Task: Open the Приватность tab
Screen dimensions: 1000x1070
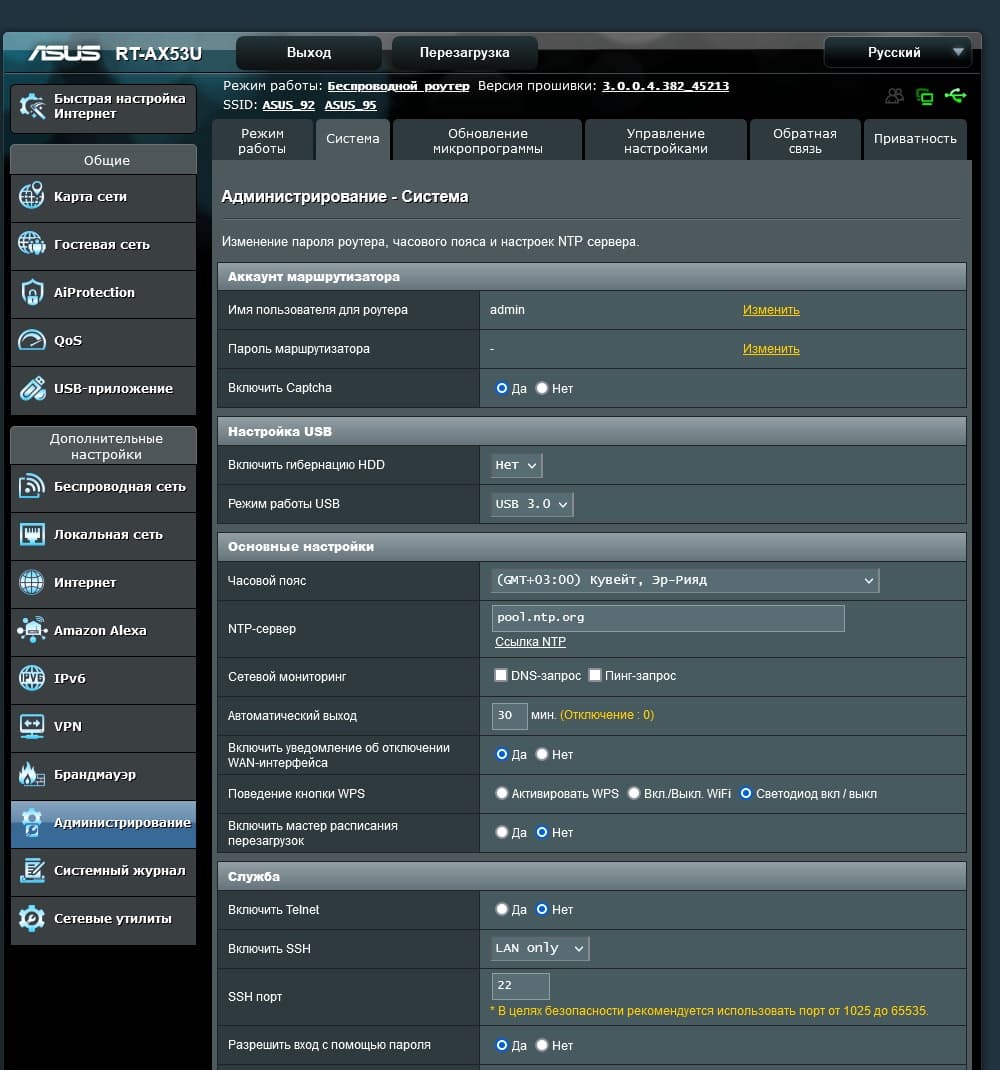Action: coord(915,139)
